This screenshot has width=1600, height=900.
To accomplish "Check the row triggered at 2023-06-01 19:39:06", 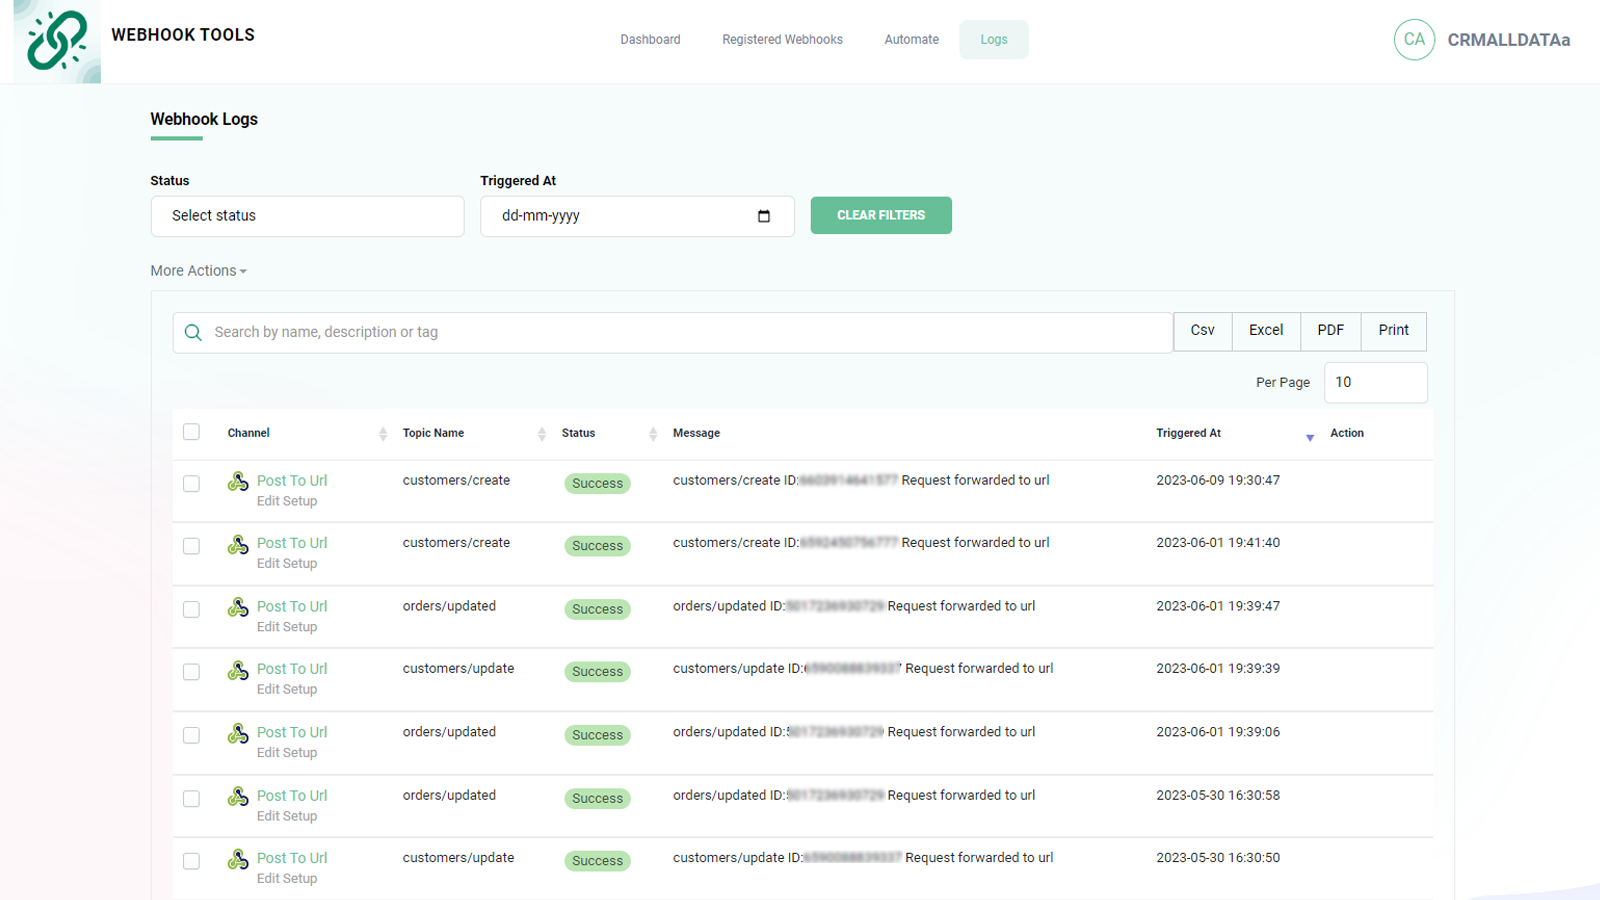I will [192, 735].
